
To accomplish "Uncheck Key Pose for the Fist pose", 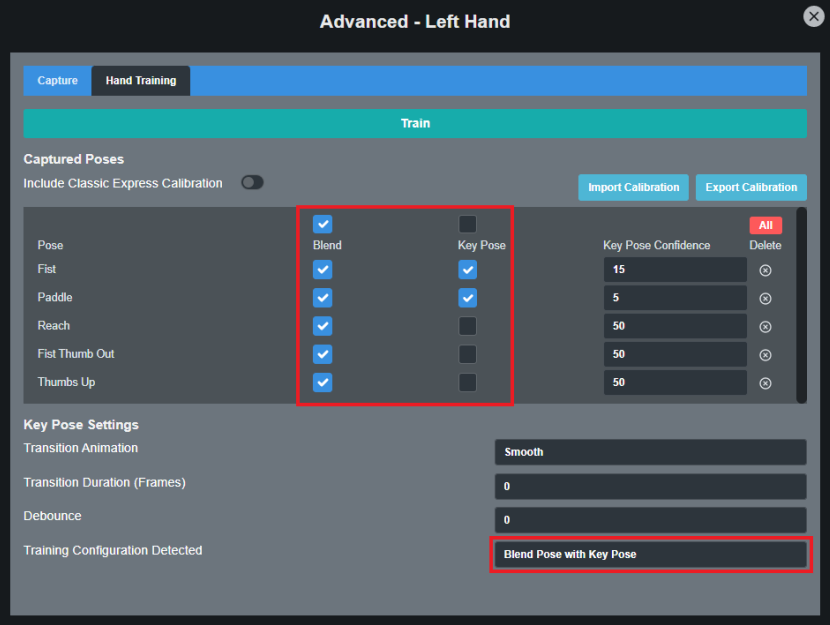I will coord(467,269).
